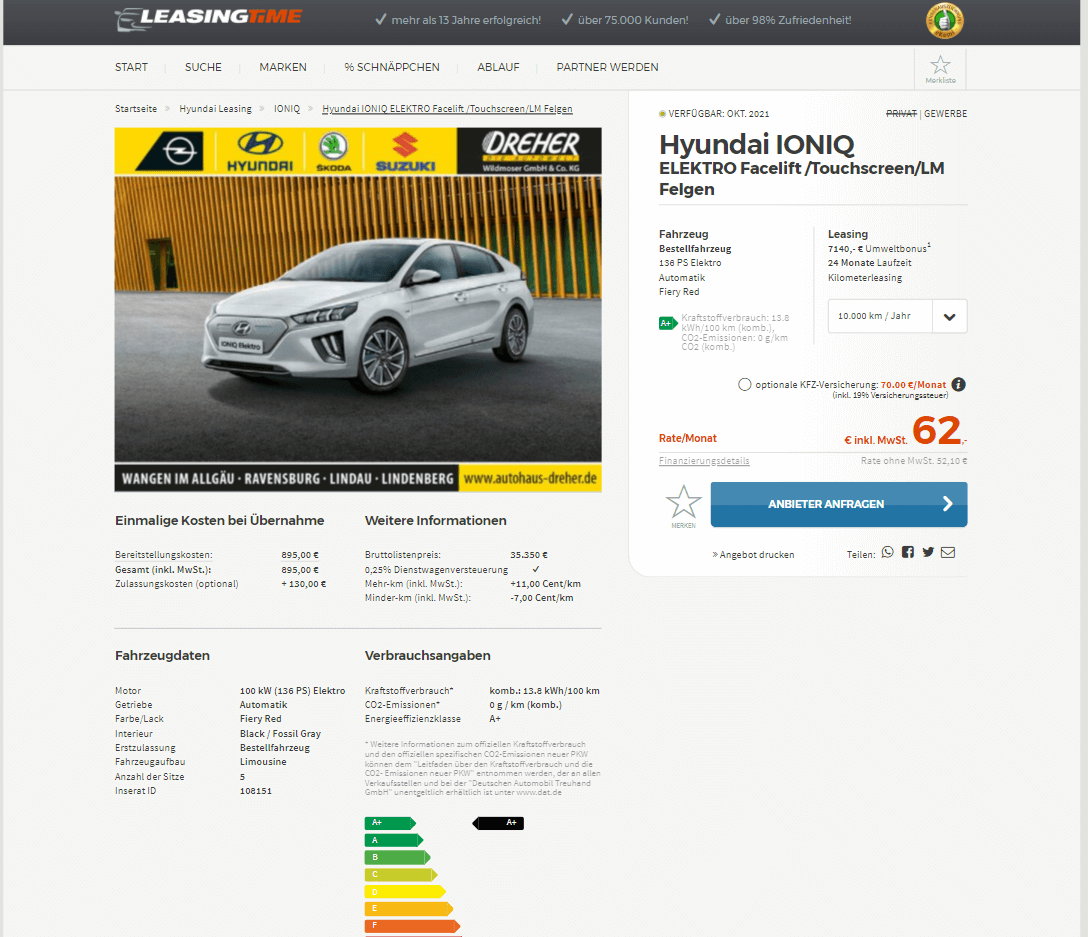The width and height of the screenshot is (1088, 937).
Task: Click the monthly rate 62 price
Action: pyautogui.click(x=937, y=430)
